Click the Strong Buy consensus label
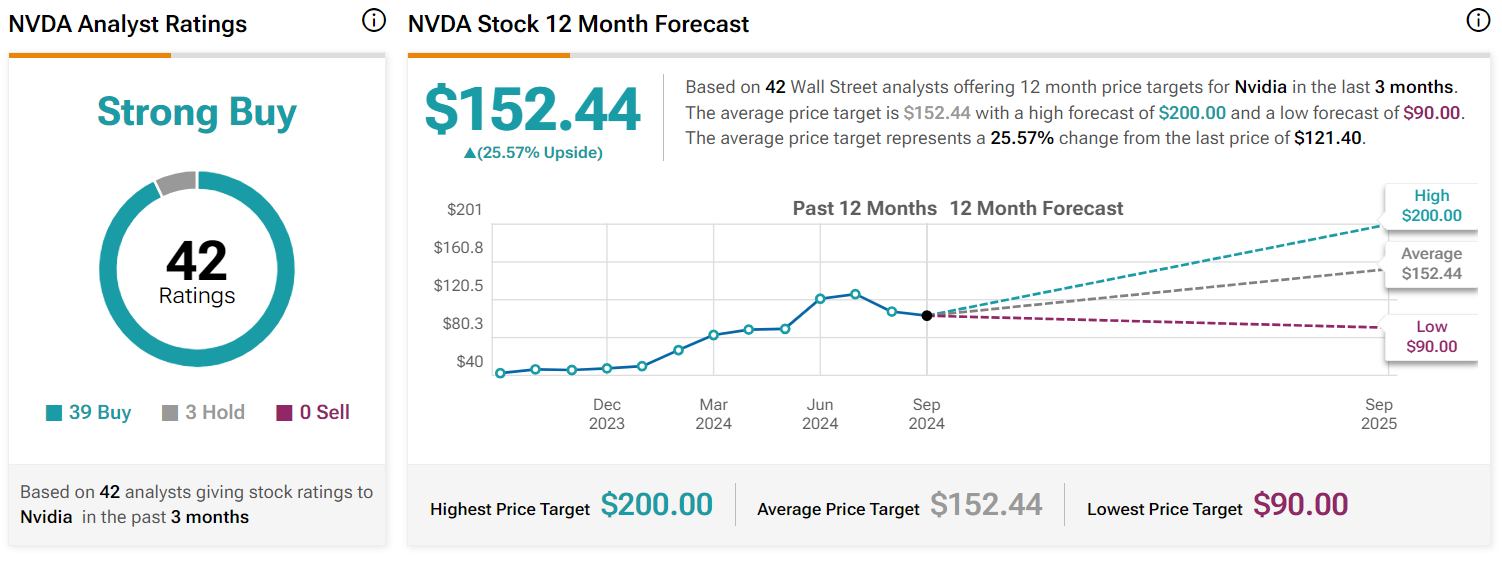This screenshot has width=1502, height=567. [x=197, y=112]
